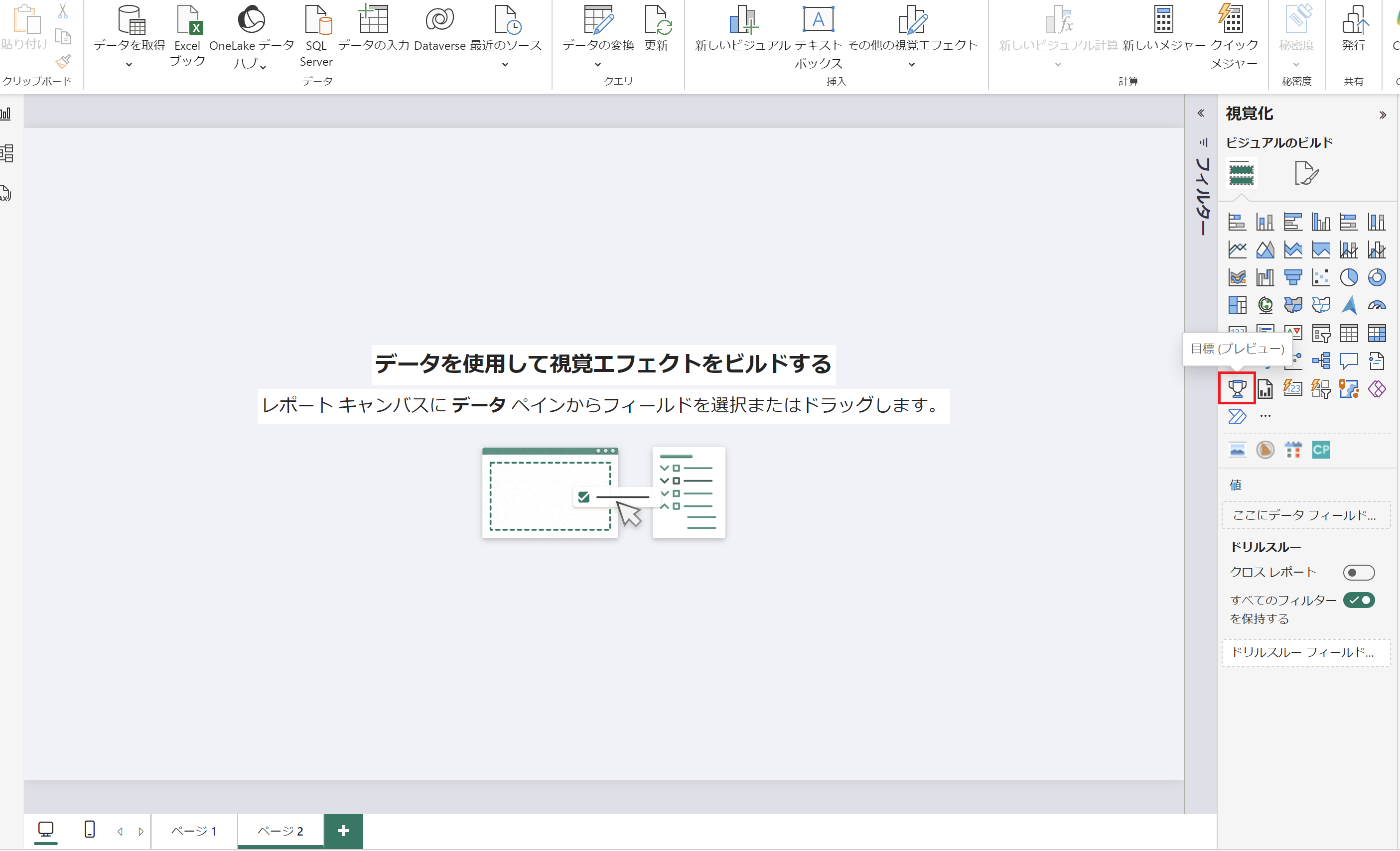Select the waterfall chart visual
The height and width of the screenshot is (851, 1400).
1265,277
